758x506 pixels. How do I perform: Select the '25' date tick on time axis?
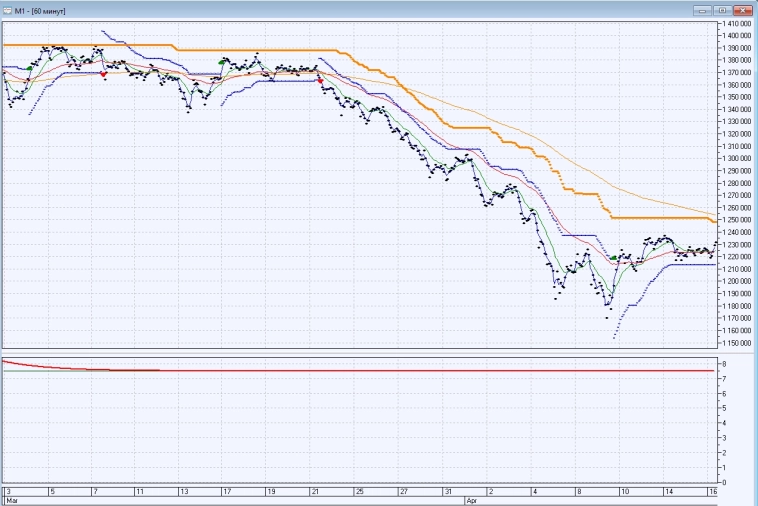pos(359,491)
